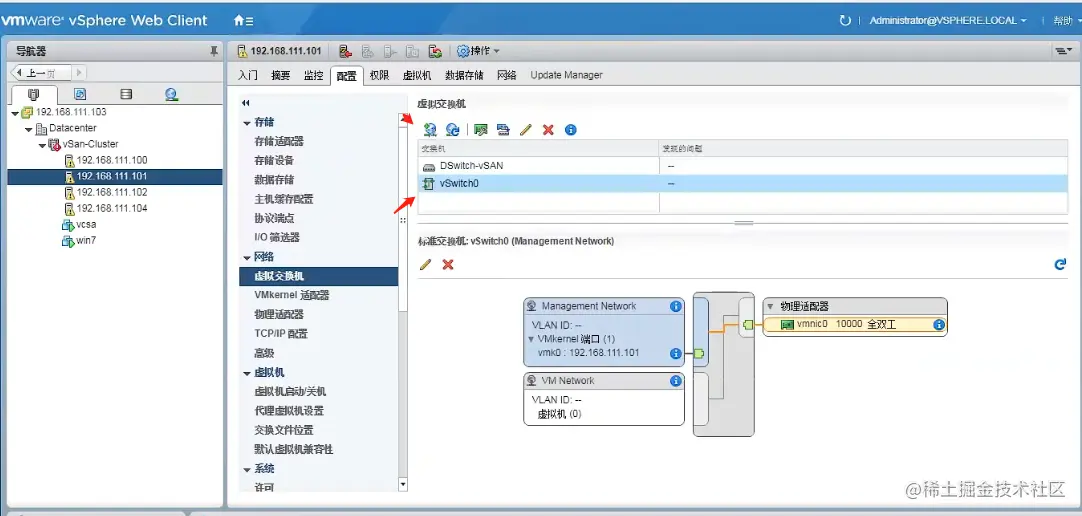Collapse the 192.168.111.103 tree node
Viewport: 1082px width, 516px height.
coord(15,112)
